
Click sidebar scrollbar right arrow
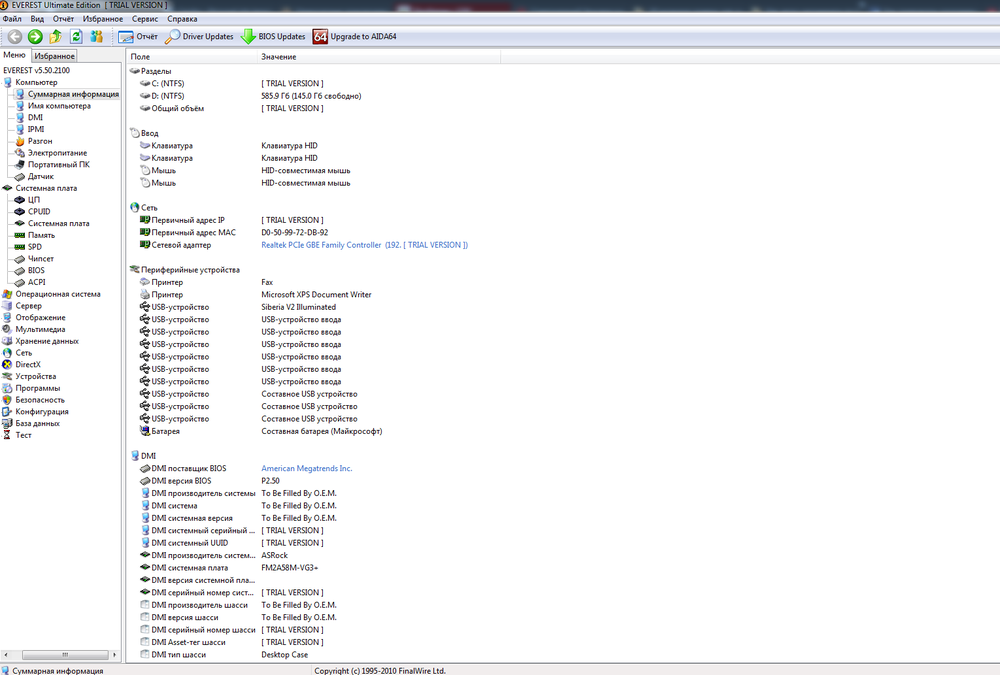tap(114, 655)
